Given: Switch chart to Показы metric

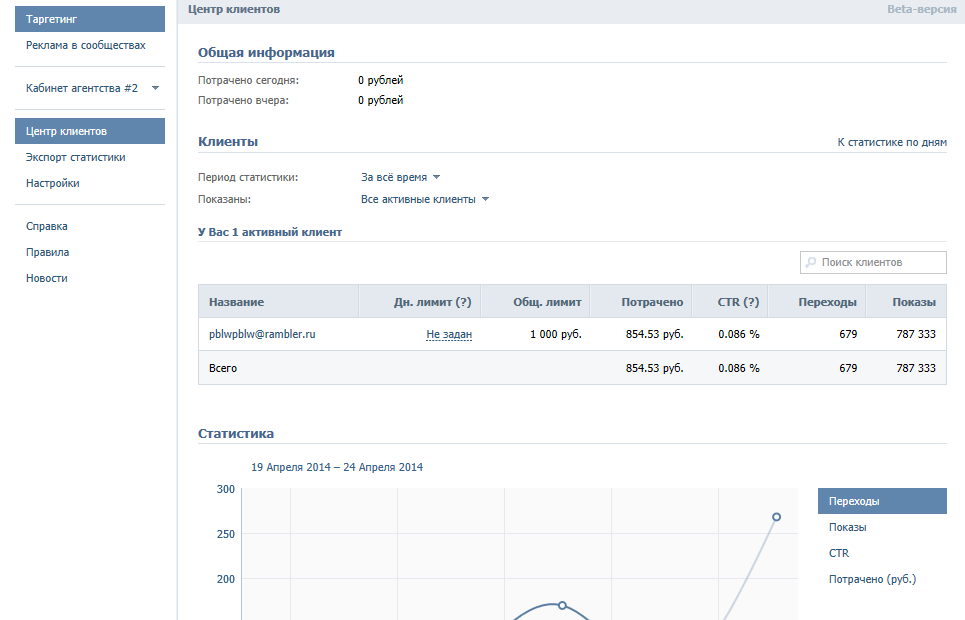Looking at the screenshot, I should (847, 527).
